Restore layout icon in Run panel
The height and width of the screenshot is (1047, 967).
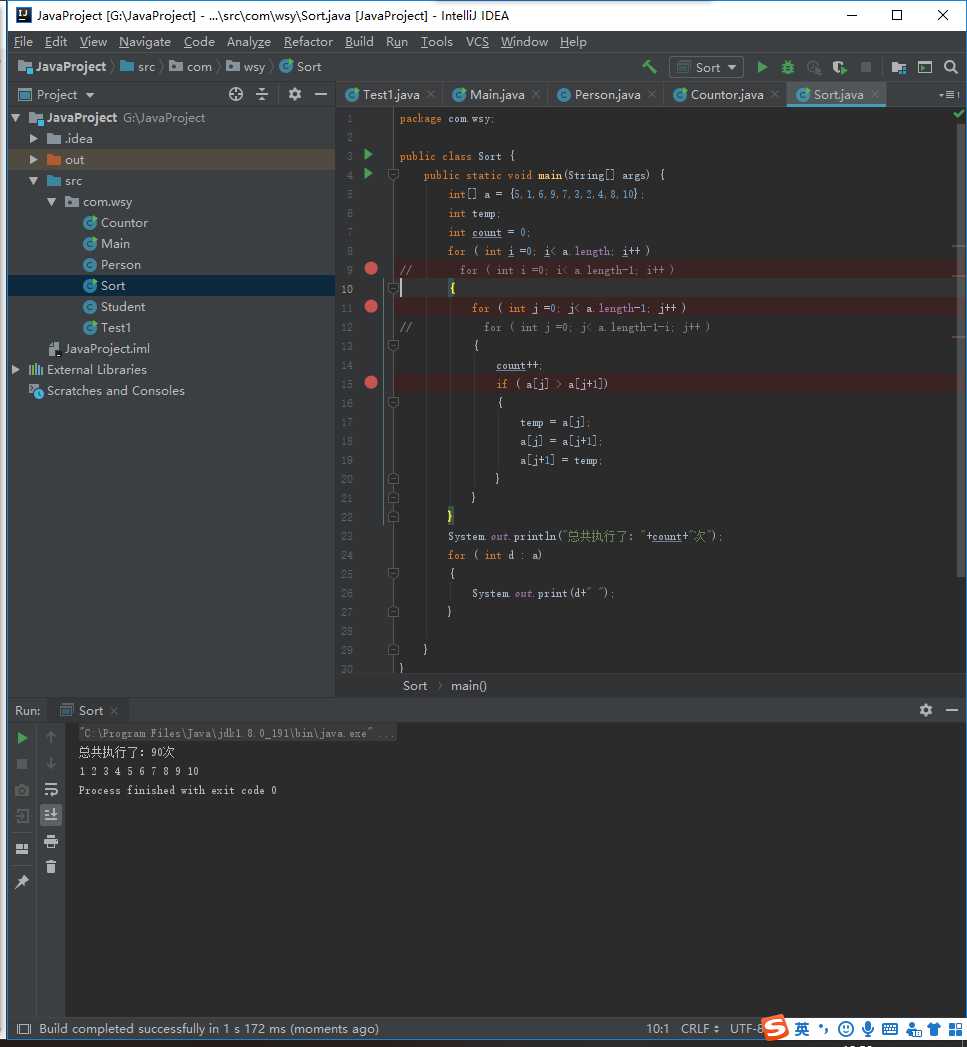[22, 849]
